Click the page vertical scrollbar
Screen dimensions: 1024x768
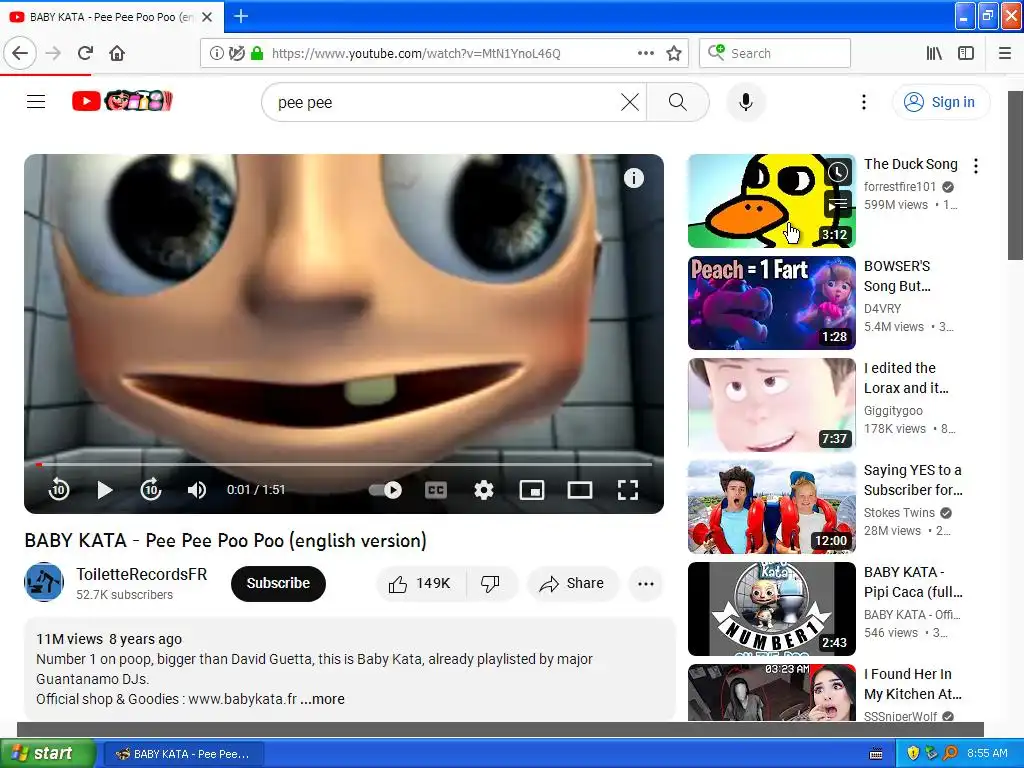point(1015,175)
